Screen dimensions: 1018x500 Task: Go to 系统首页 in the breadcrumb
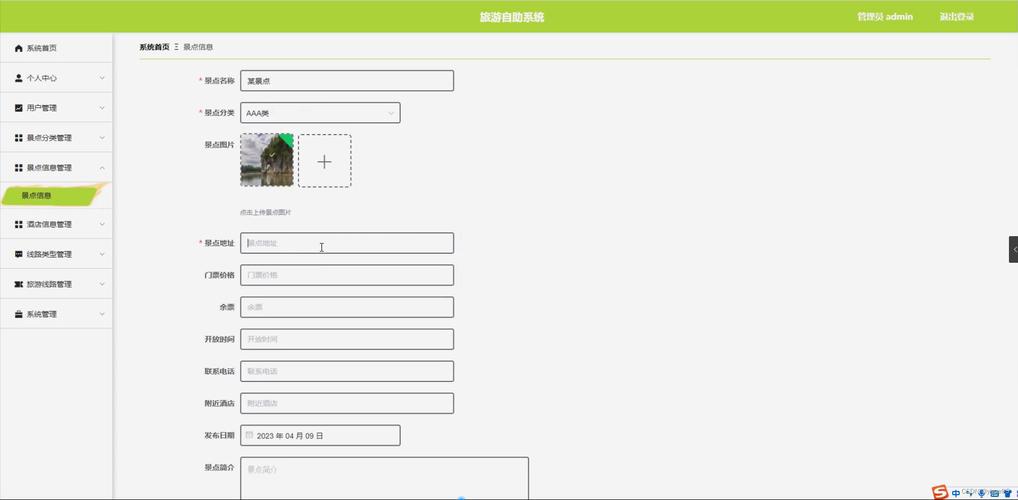(154, 47)
